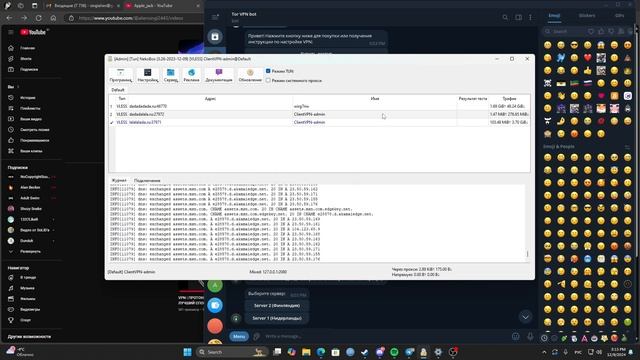Reload the browser page

point(38,18)
